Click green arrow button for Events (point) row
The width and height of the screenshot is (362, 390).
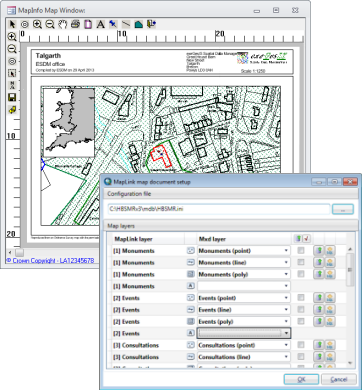[319, 298]
